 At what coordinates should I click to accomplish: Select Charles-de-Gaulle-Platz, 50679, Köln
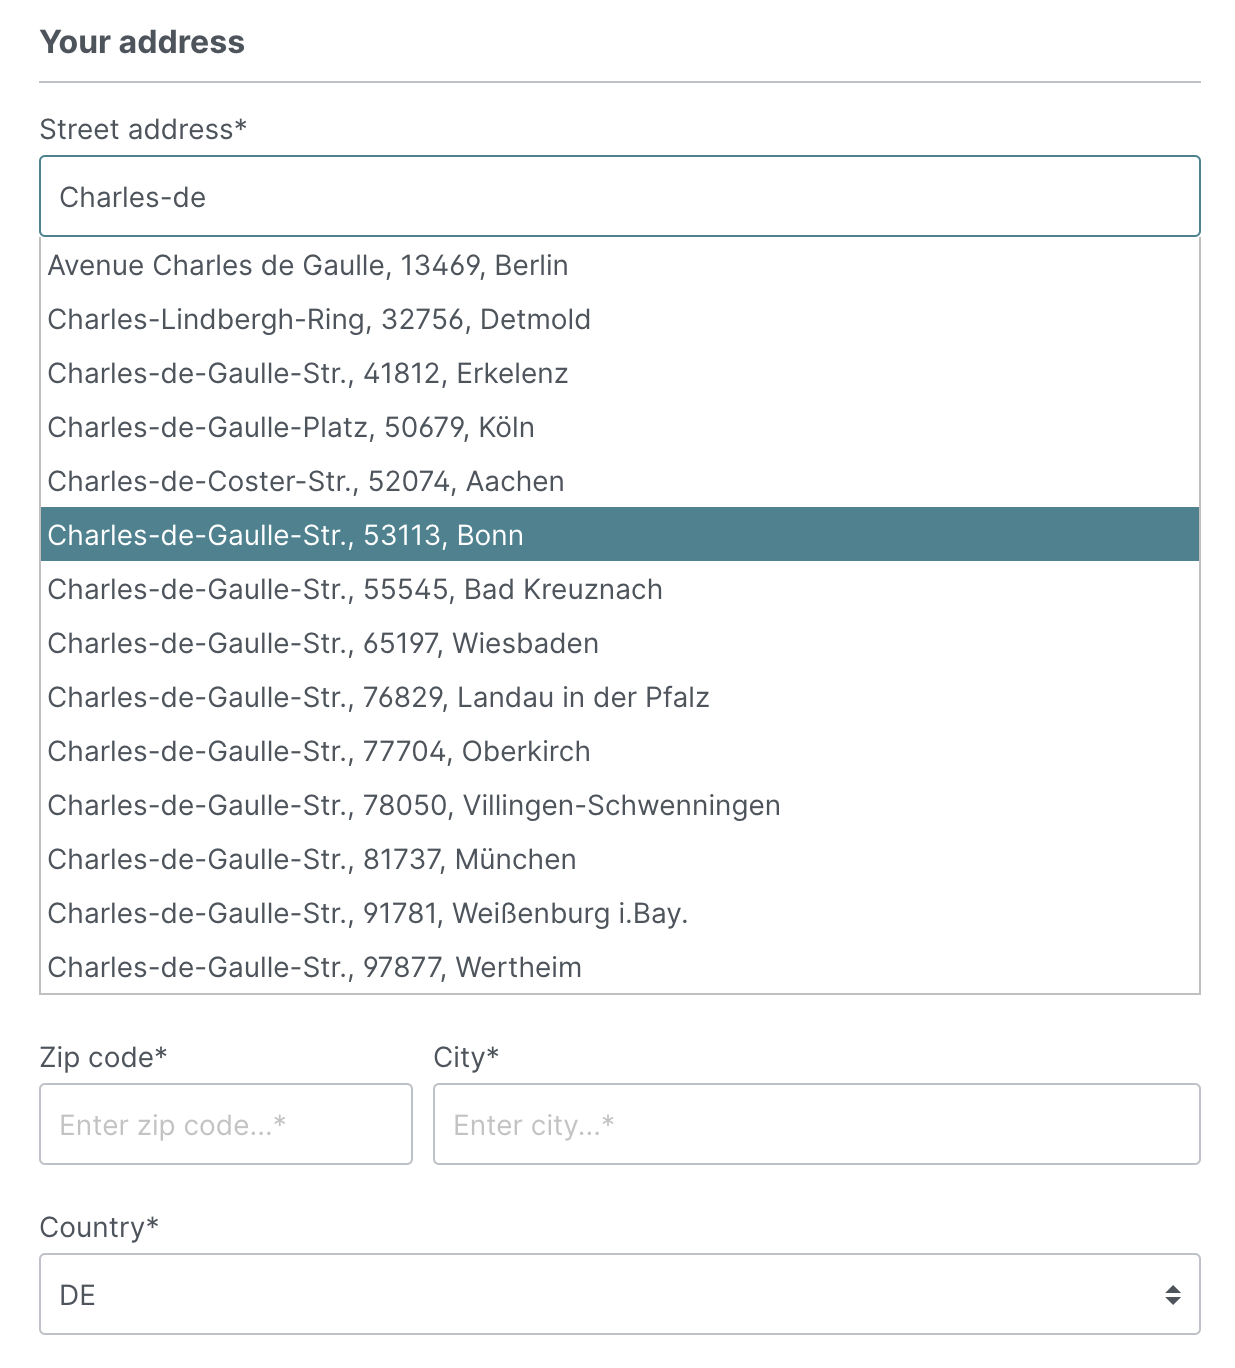(291, 428)
